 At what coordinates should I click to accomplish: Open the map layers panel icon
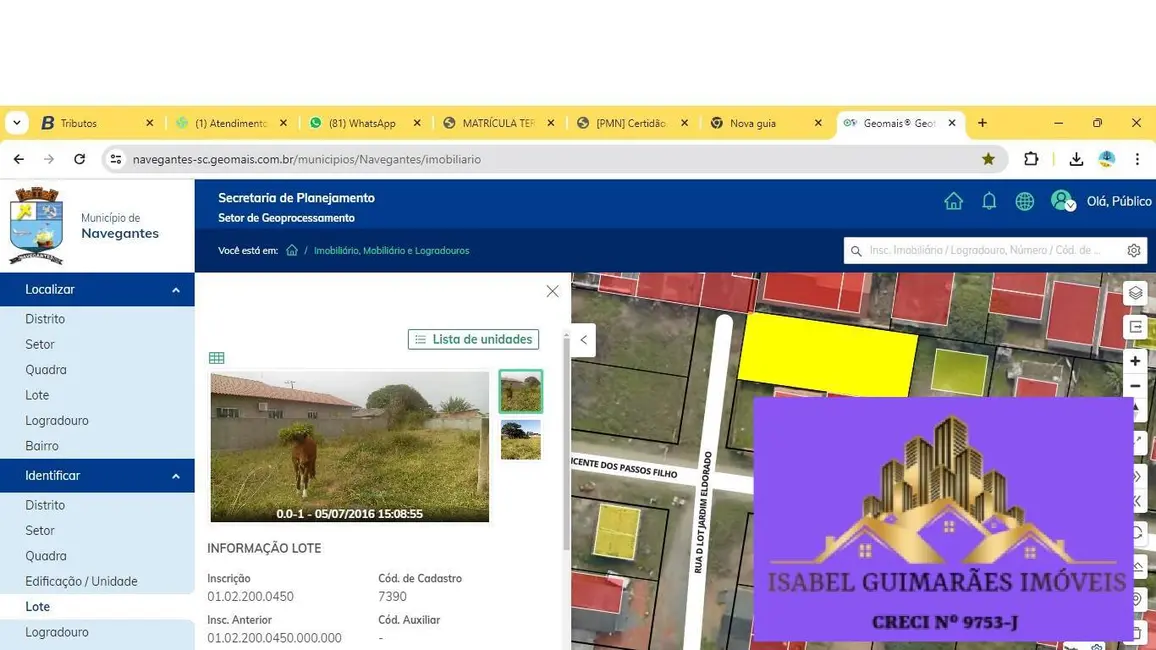1135,292
